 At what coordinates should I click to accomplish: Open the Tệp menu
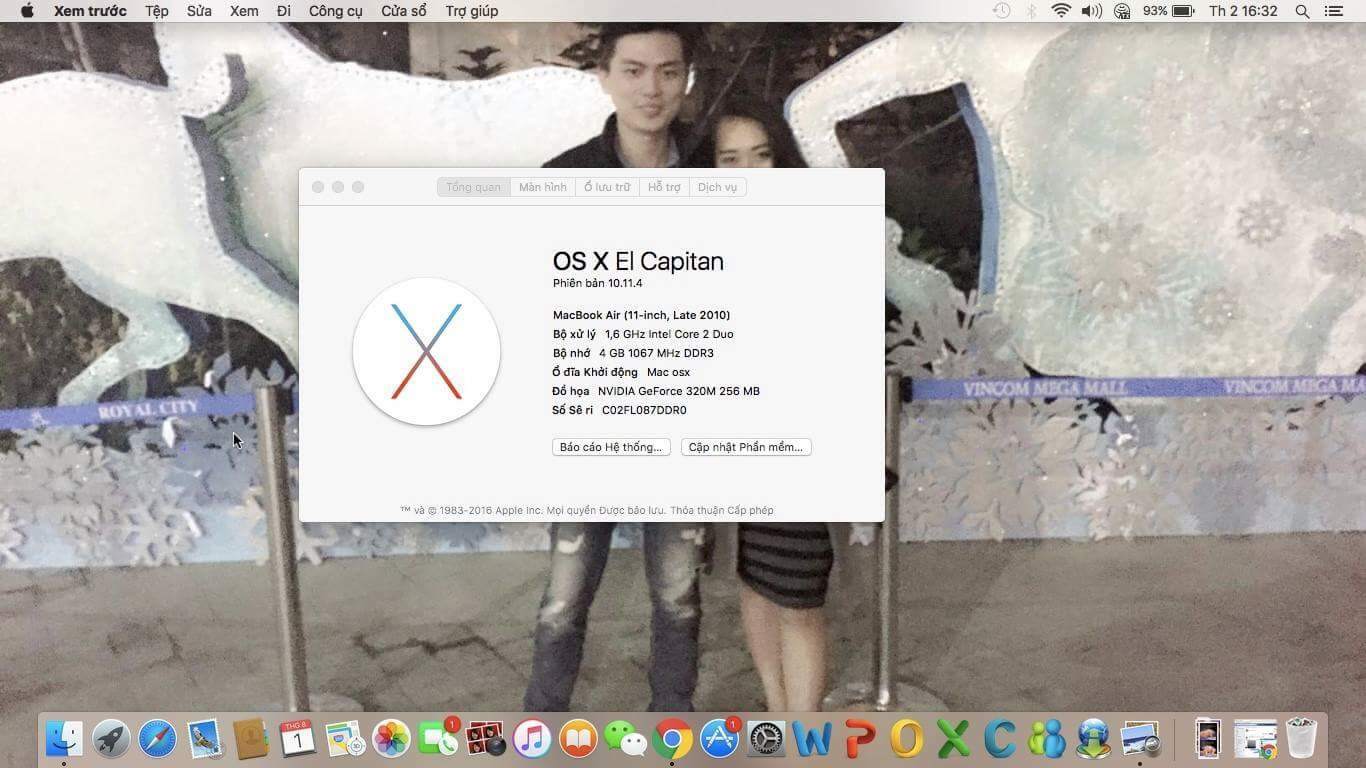(x=156, y=11)
